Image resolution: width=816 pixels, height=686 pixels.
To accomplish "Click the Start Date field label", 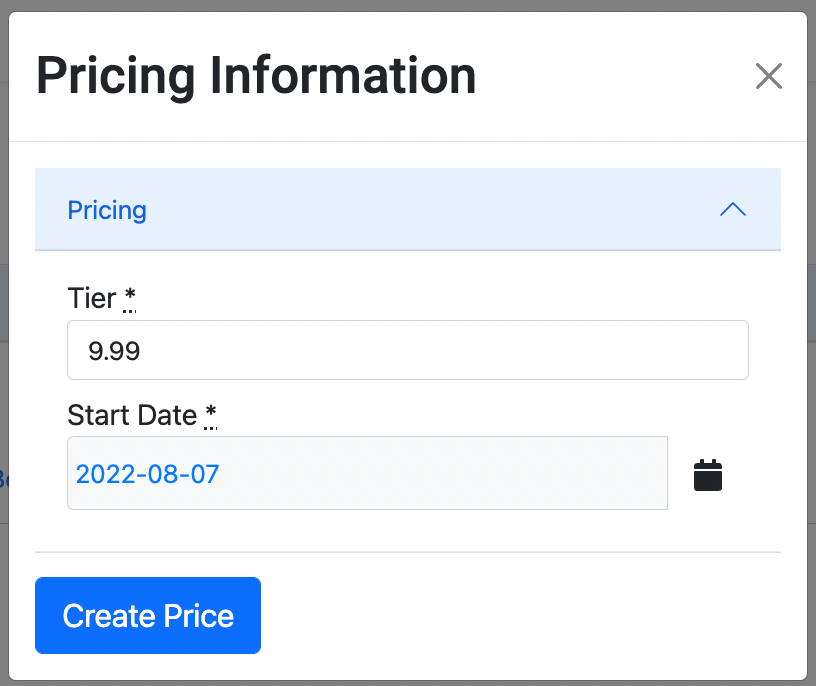I will pyautogui.click(x=131, y=415).
